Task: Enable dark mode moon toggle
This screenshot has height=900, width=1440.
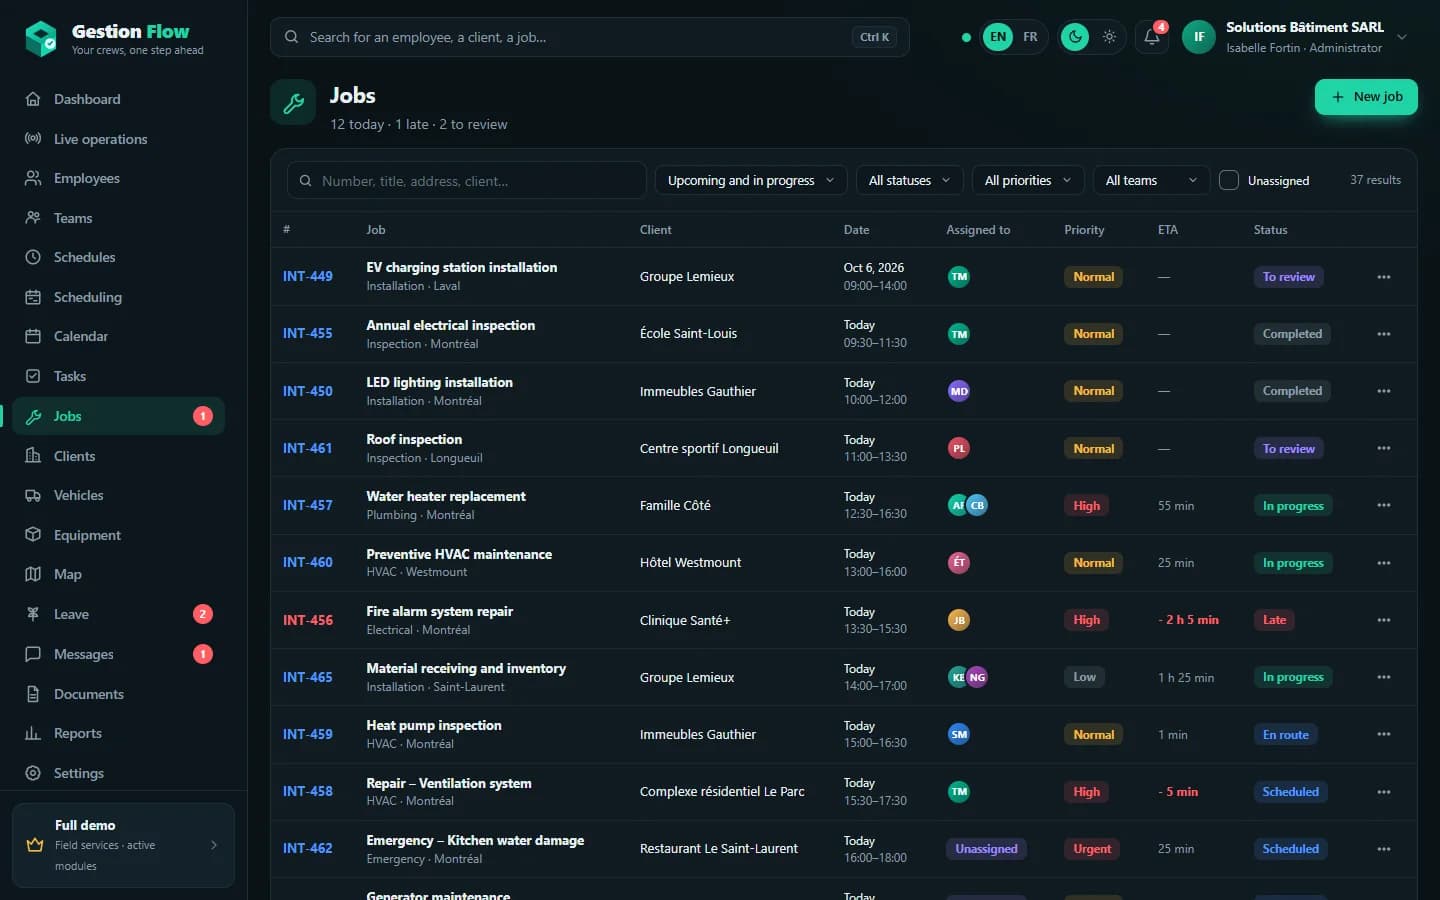Action: [x=1075, y=37]
